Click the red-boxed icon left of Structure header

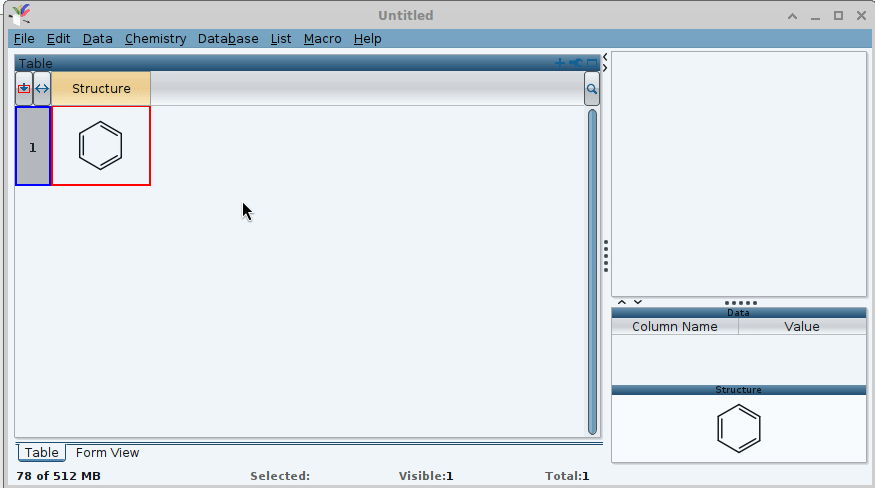[x=24, y=89]
